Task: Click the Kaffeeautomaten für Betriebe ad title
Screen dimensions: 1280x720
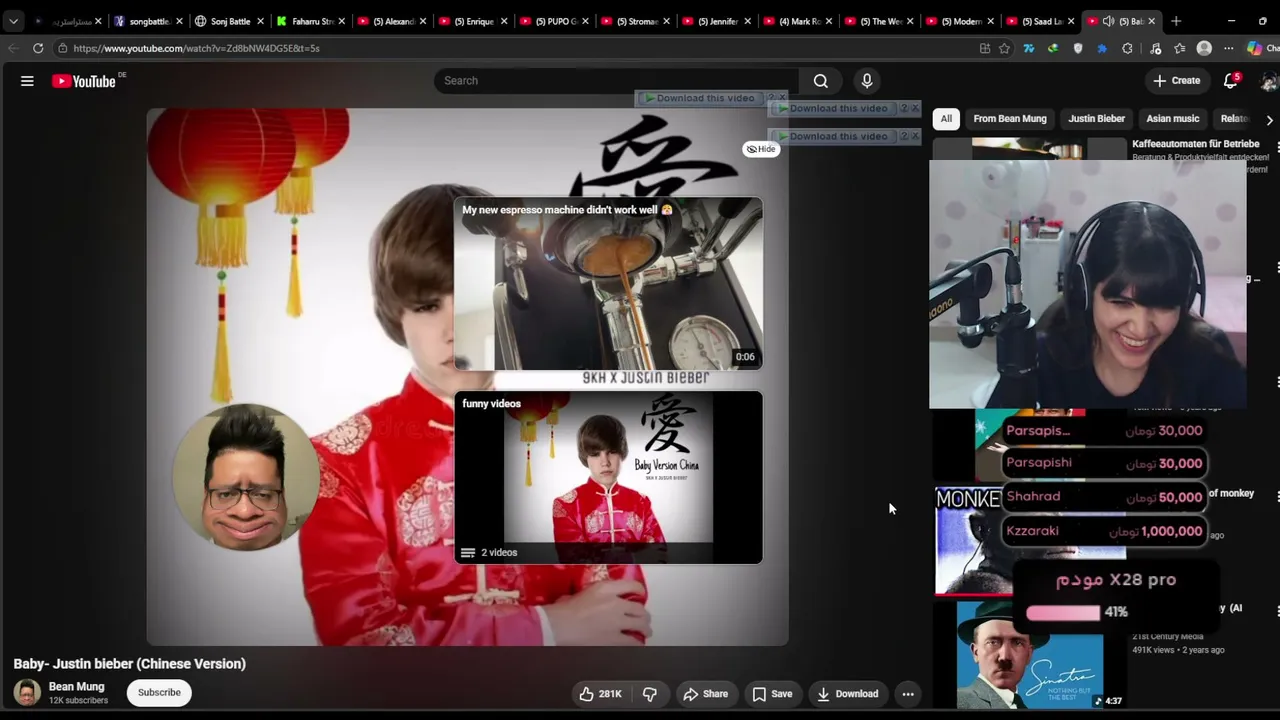Action: pos(1195,144)
